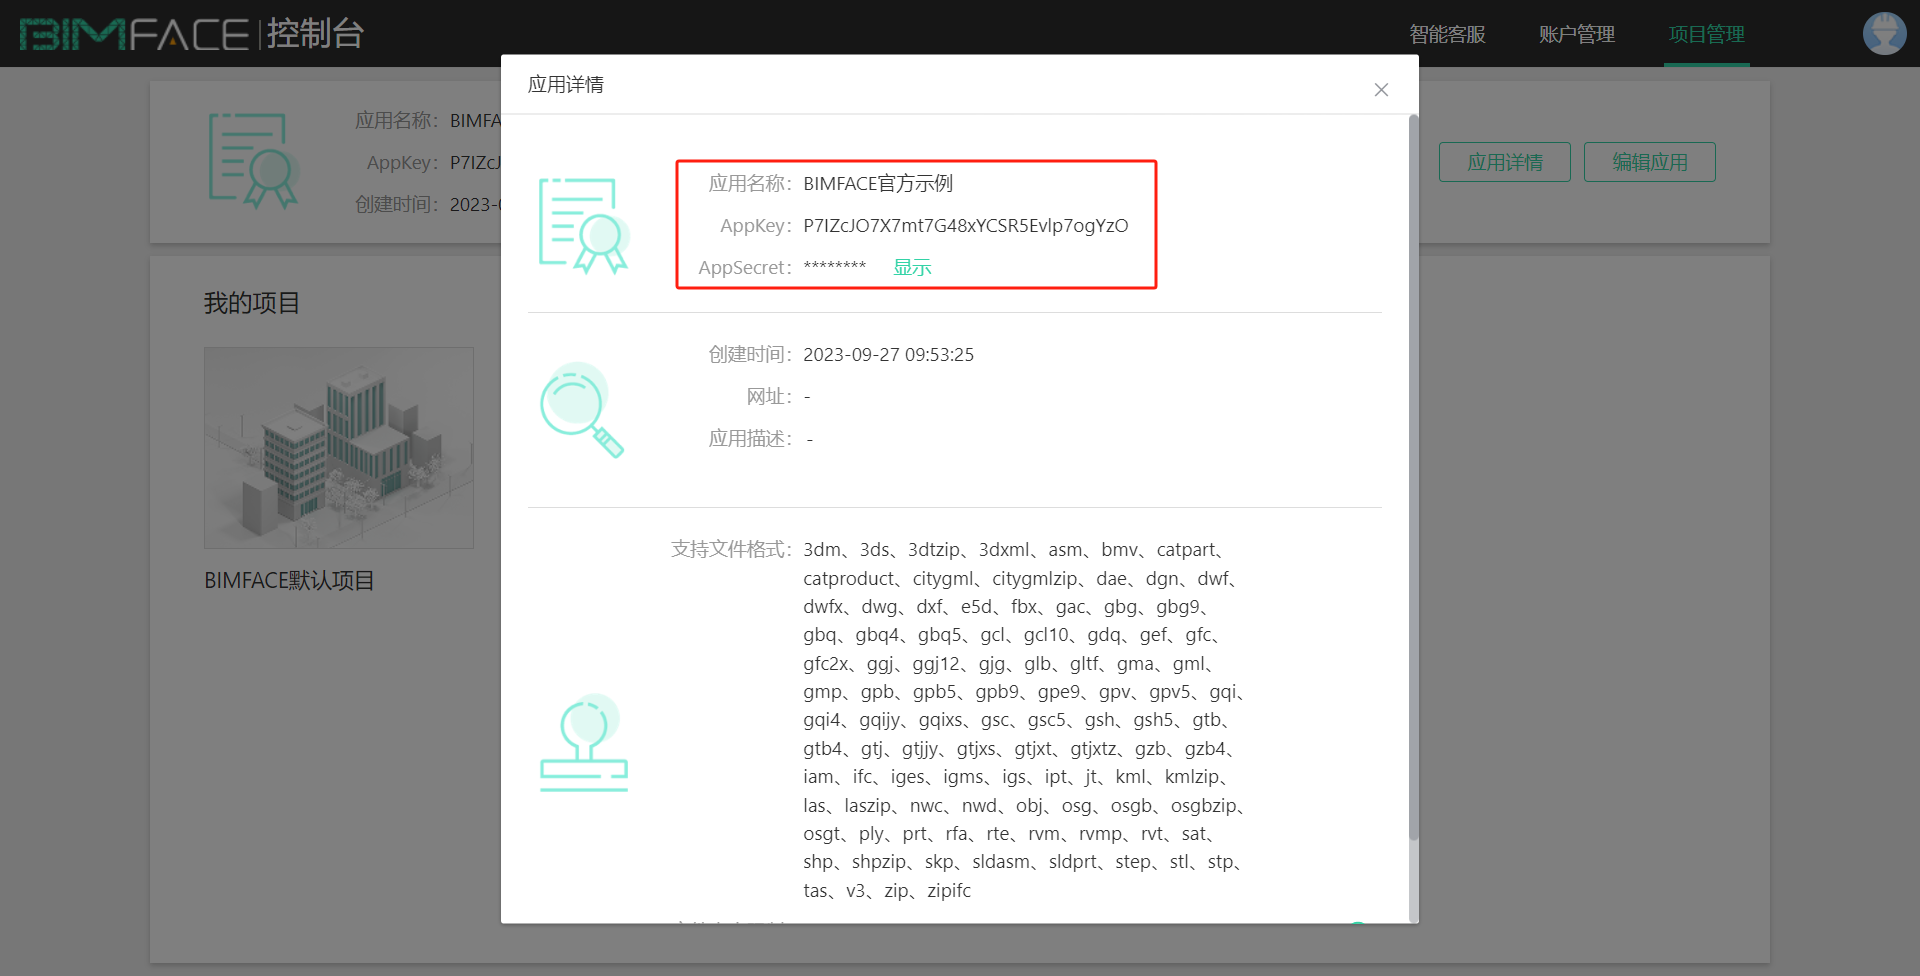Click the masked AppSecret asterisks
Viewport: 1920px width, 976px height.
[835, 268]
